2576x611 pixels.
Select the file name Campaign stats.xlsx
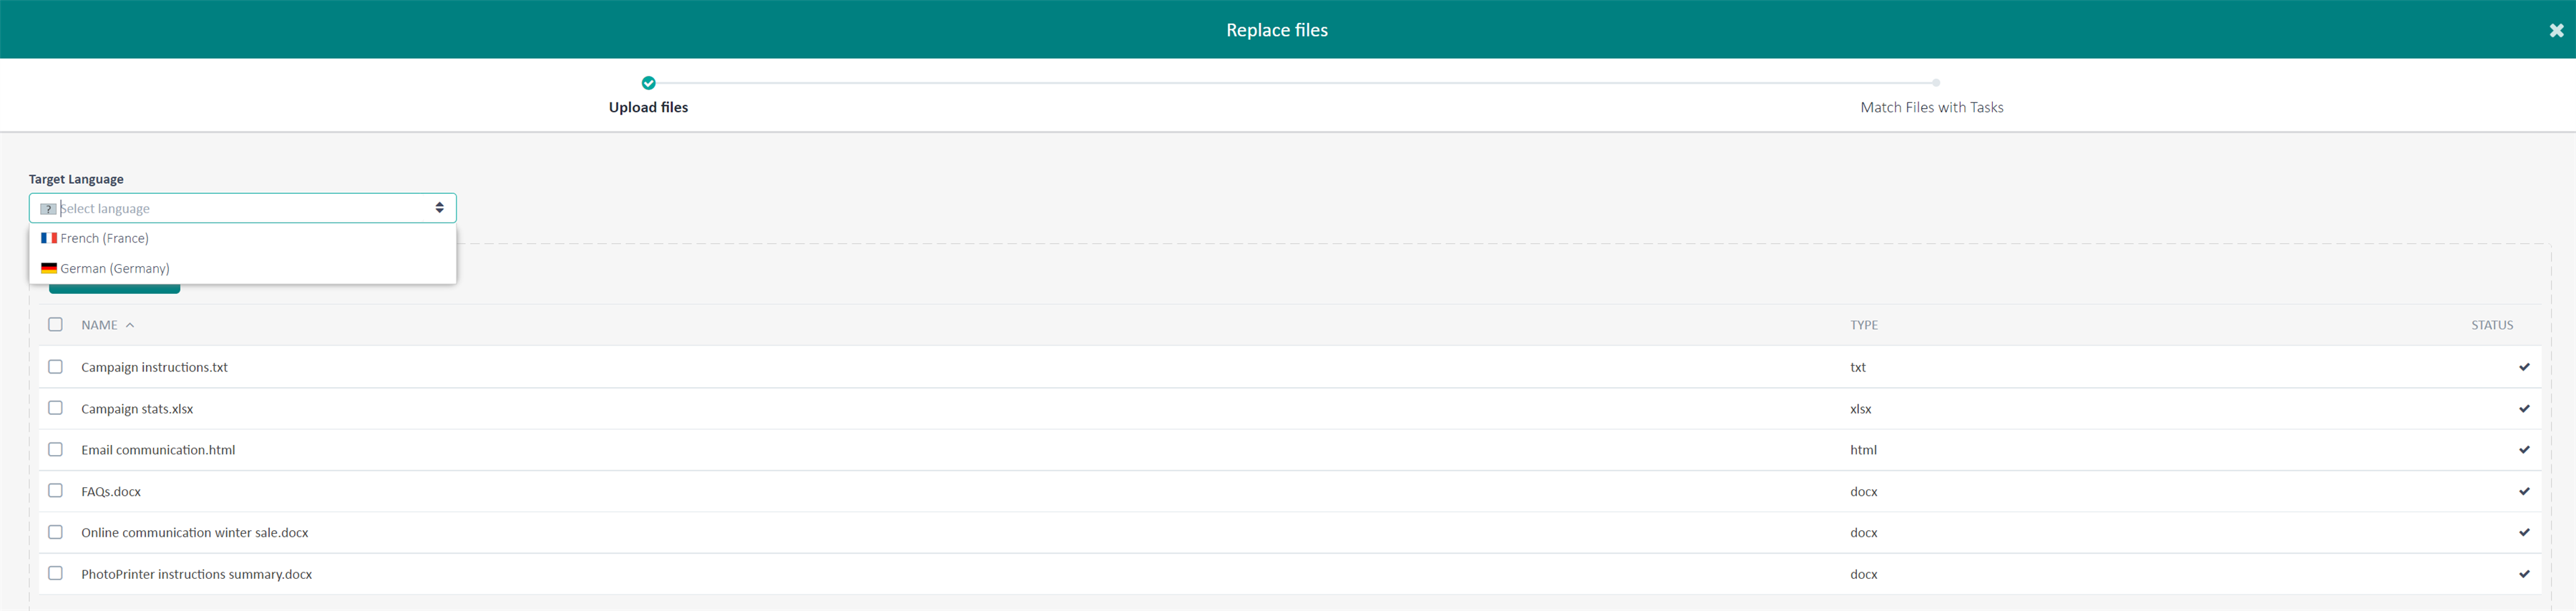coord(137,409)
